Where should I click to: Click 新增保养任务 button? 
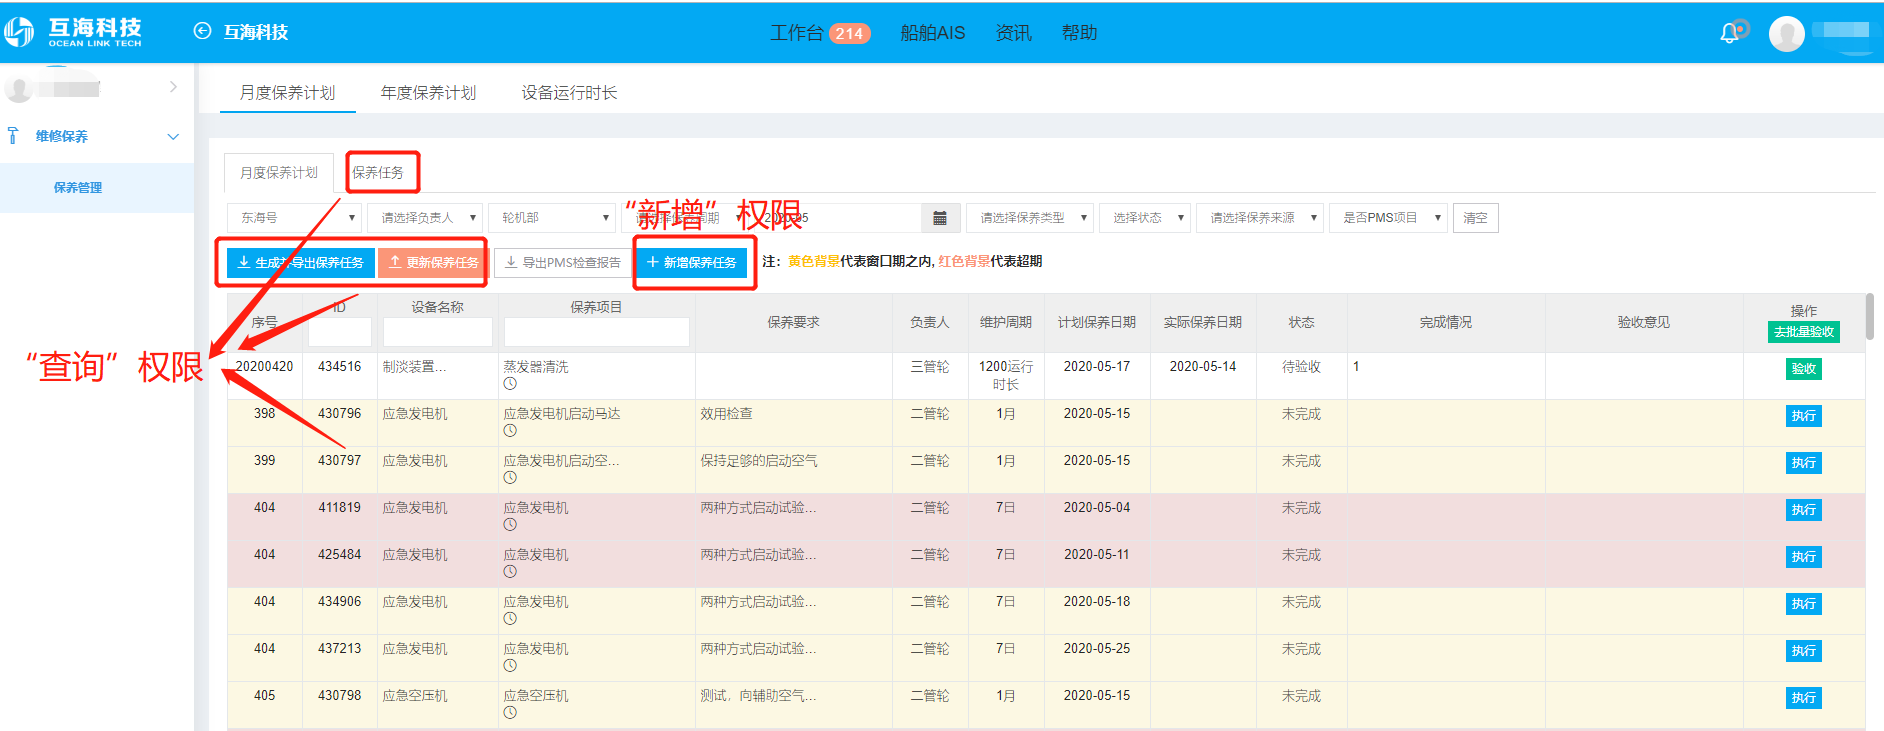pos(692,262)
